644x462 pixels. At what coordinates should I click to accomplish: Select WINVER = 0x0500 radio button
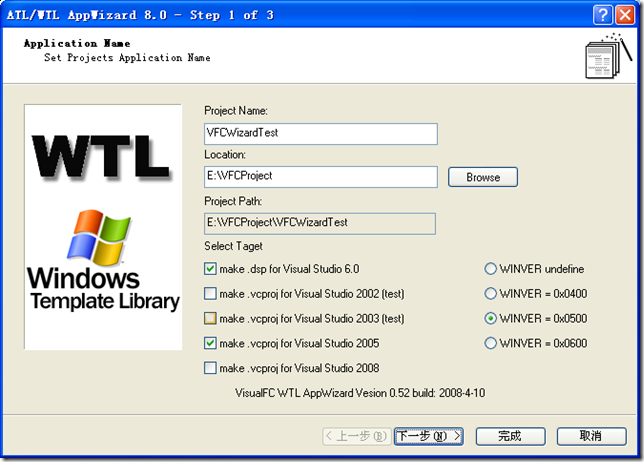coord(491,319)
